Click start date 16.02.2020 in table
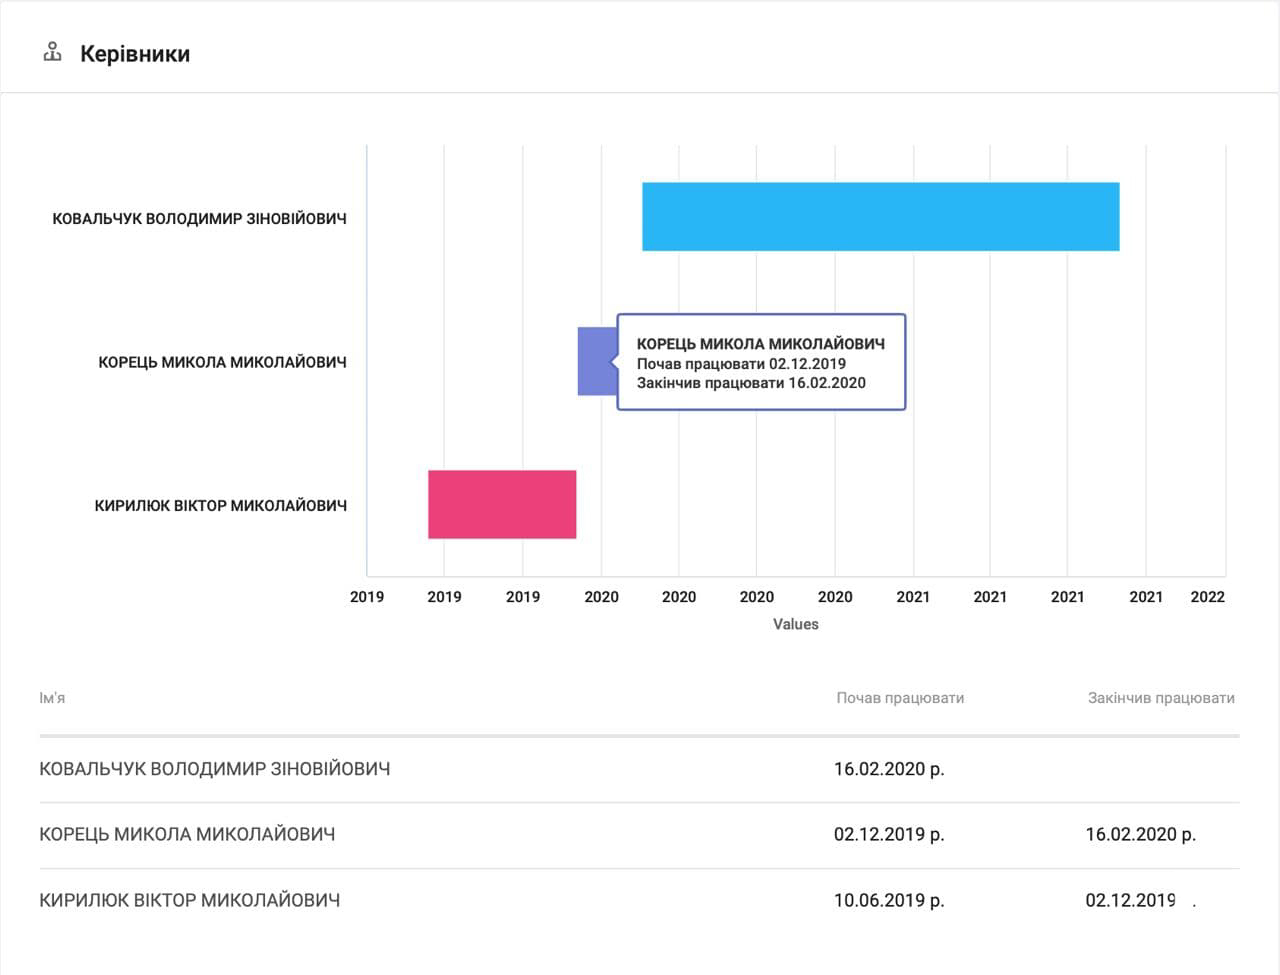Image resolution: width=1280 pixels, height=975 pixels. click(889, 769)
